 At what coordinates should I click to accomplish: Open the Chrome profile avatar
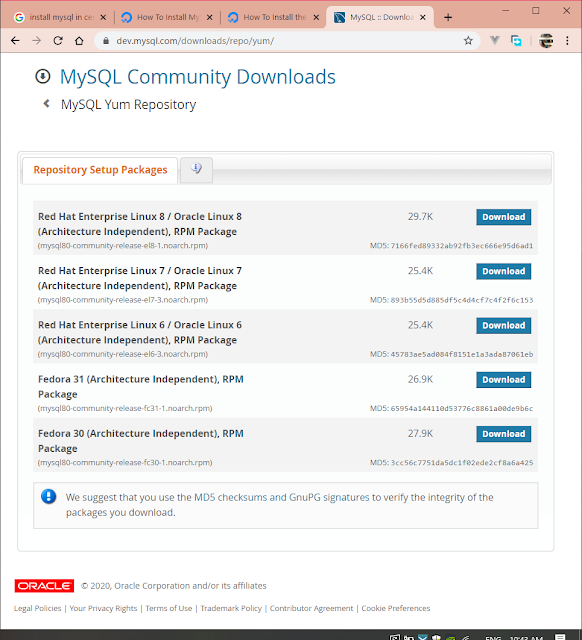pos(546,40)
